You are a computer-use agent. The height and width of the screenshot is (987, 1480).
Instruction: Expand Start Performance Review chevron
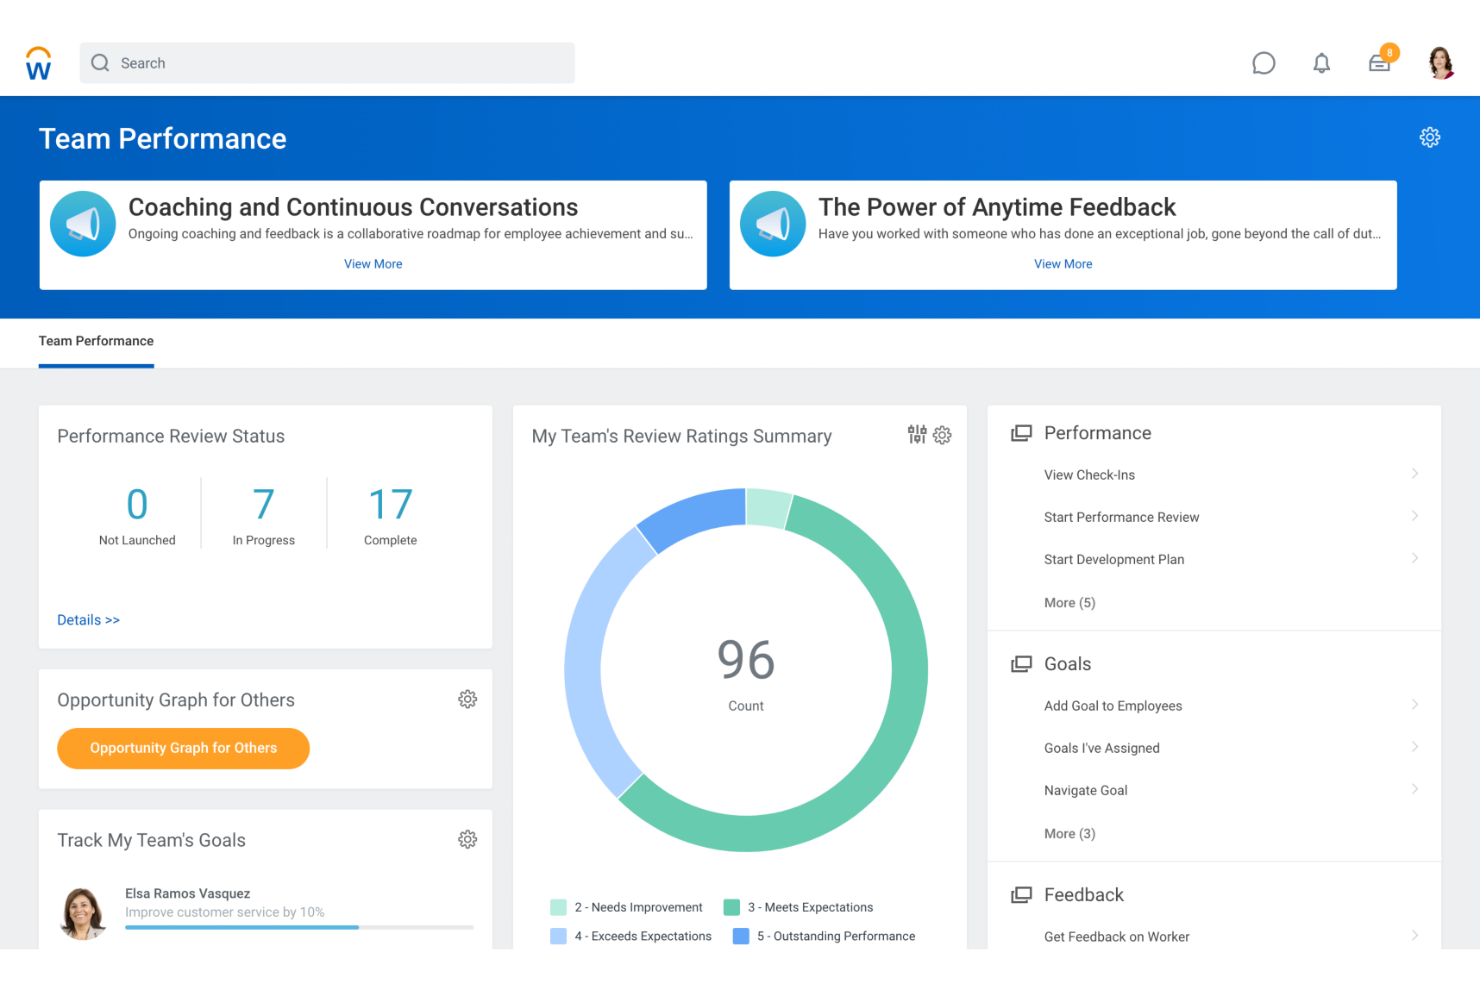coord(1415,516)
